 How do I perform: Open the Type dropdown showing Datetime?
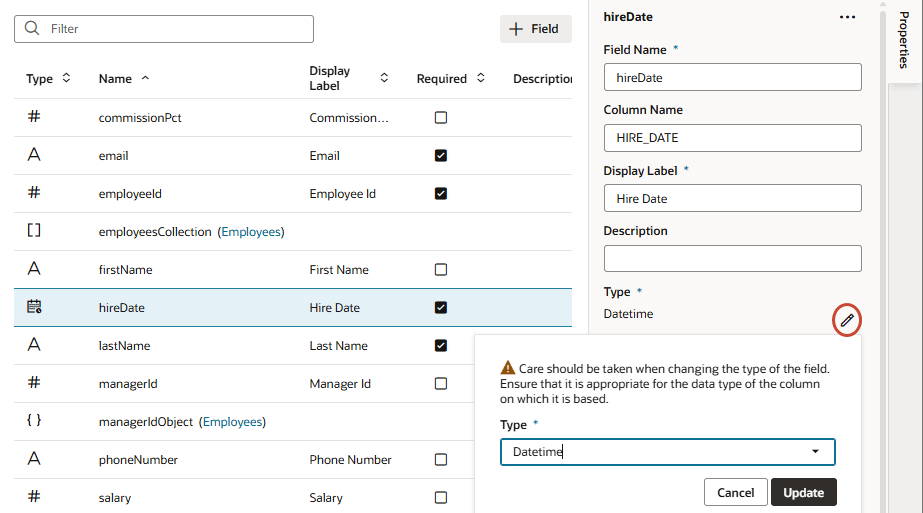(667, 452)
